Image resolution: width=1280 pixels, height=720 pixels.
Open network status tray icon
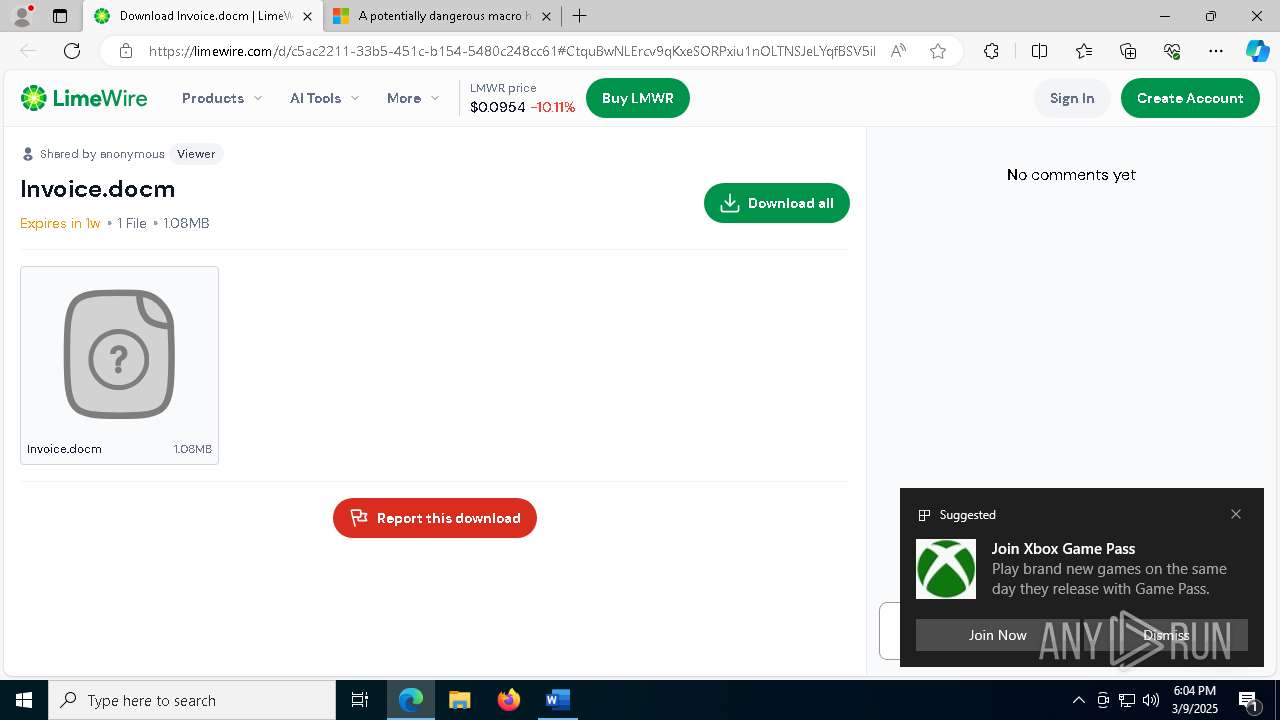point(1127,700)
